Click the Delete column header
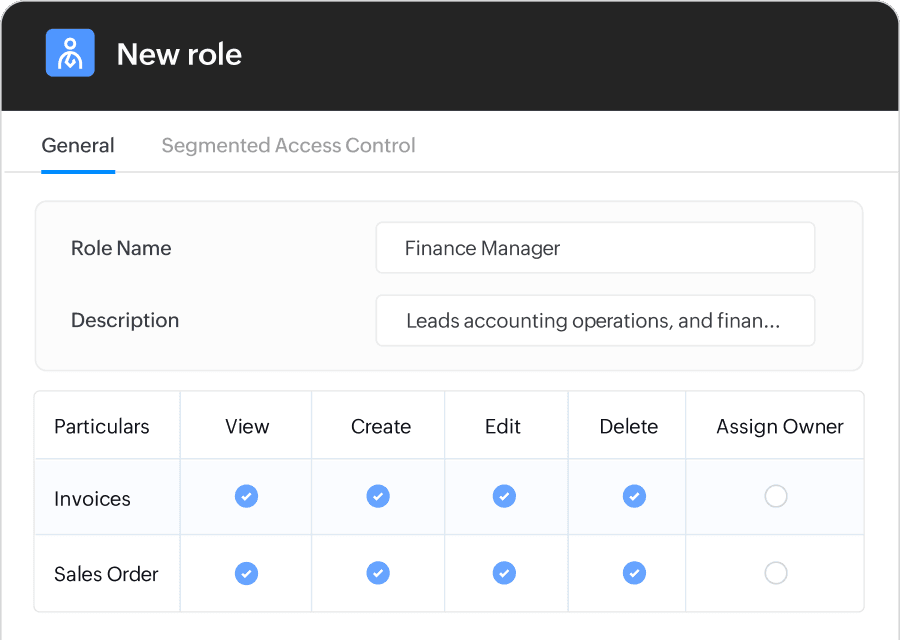Viewport: 900px width, 640px height. (x=629, y=426)
